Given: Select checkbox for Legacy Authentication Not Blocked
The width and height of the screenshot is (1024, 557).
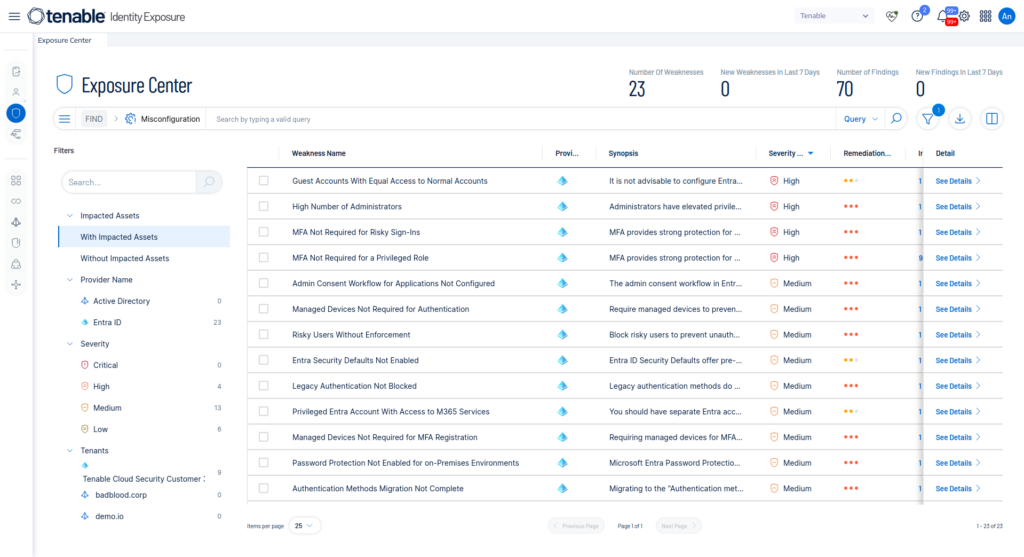Looking at the screenshot, I should tap(263, 386).
